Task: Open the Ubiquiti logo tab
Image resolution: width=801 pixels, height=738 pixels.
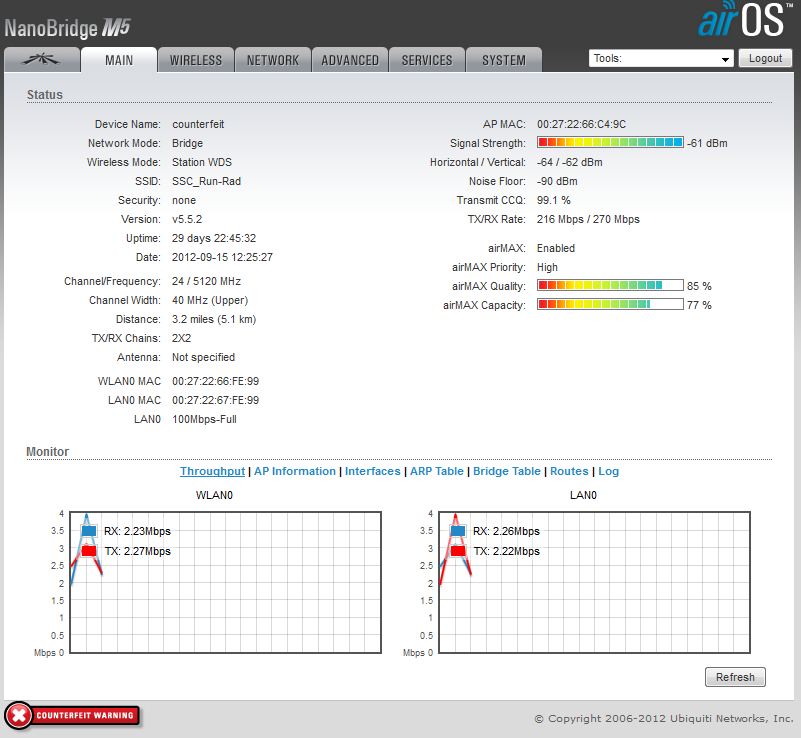Action: [x=41, y=60]
